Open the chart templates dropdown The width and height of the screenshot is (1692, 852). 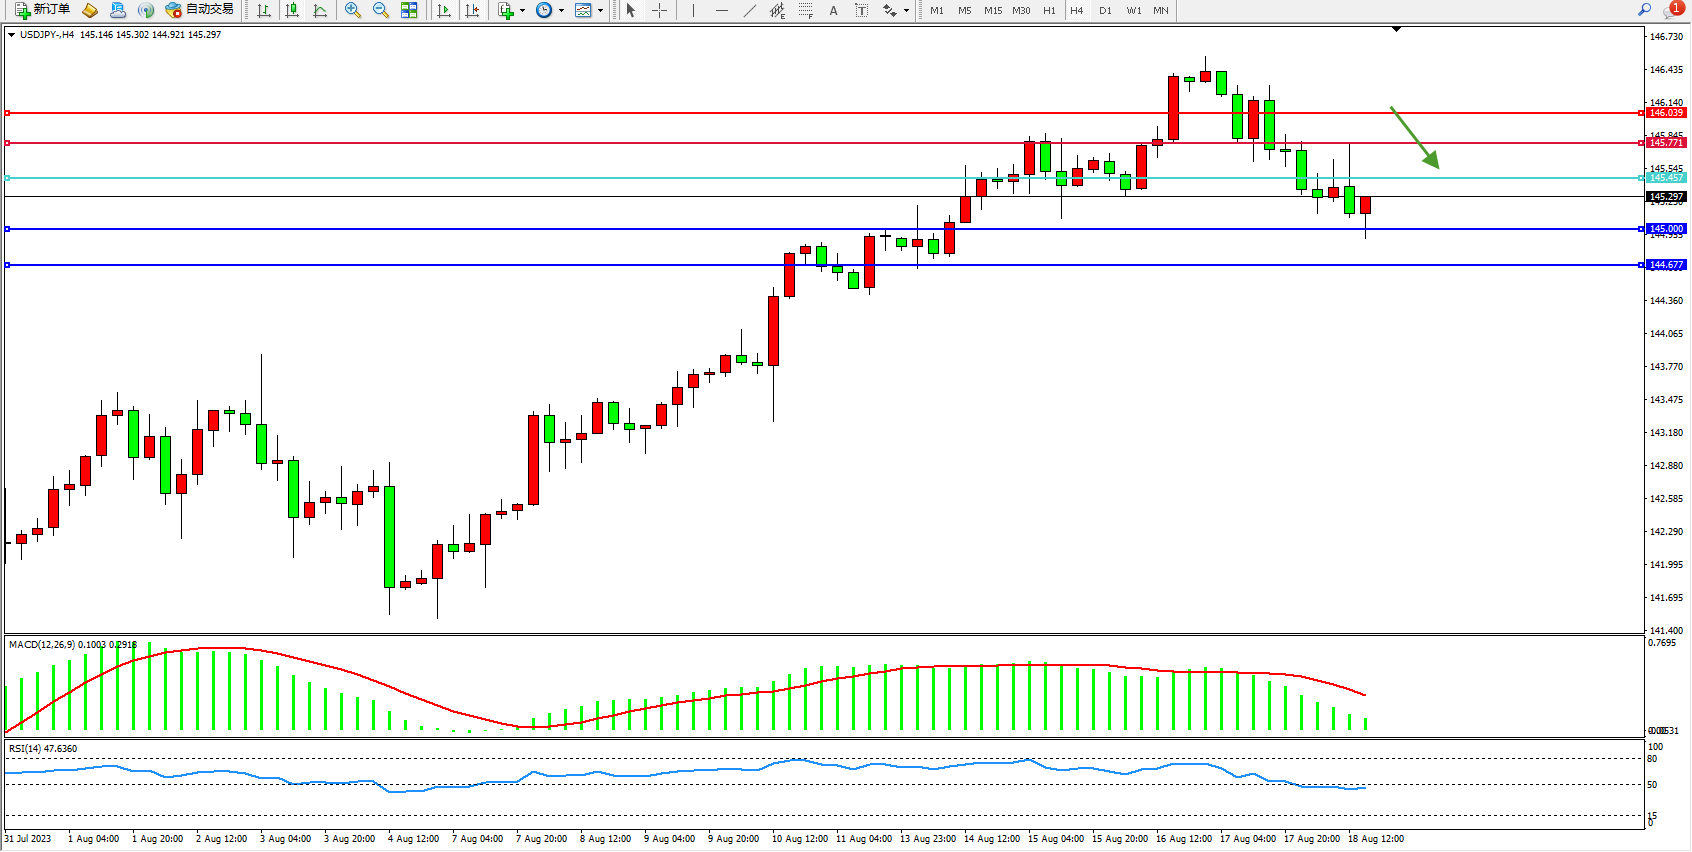click(x=600, y=11)
